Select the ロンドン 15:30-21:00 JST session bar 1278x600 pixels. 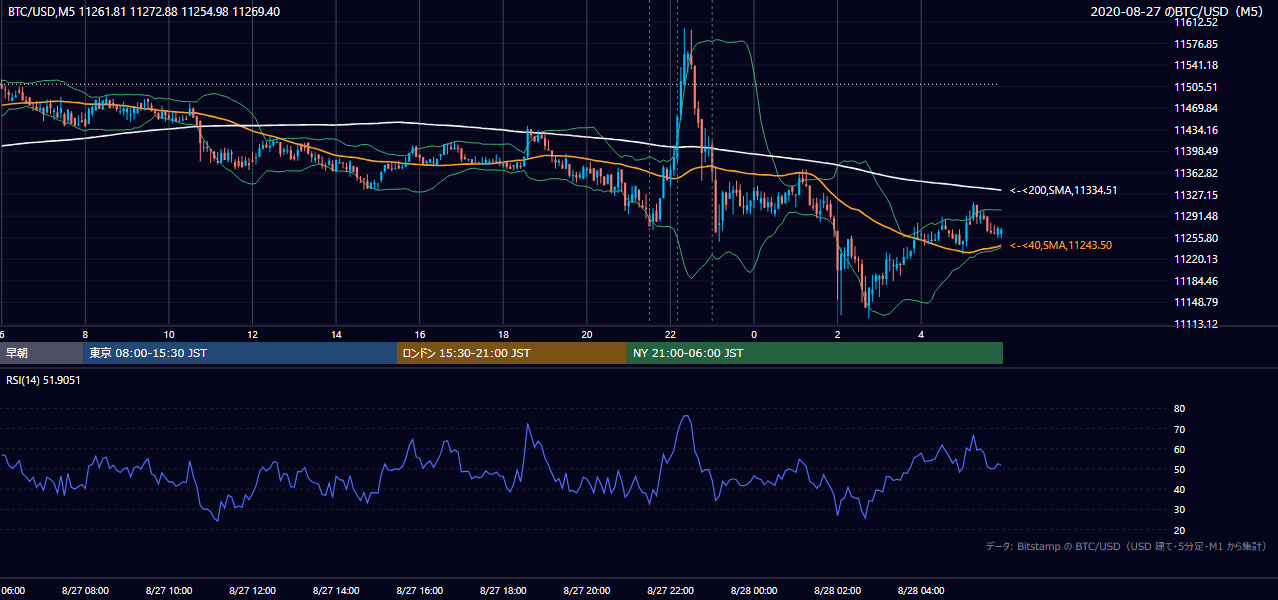[x=512, y=353]
